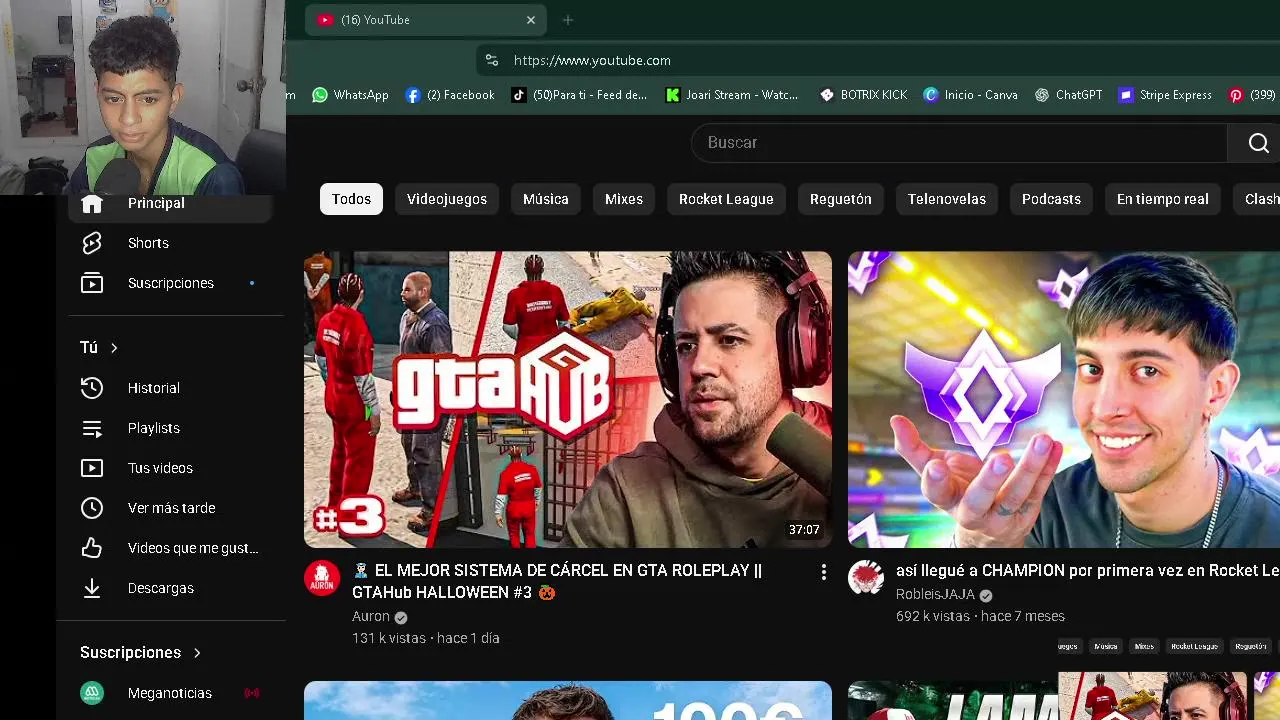Open the RobleisJAJA channel name link
The height and width of the screenshot is (720, 1280).
point(935,594)
